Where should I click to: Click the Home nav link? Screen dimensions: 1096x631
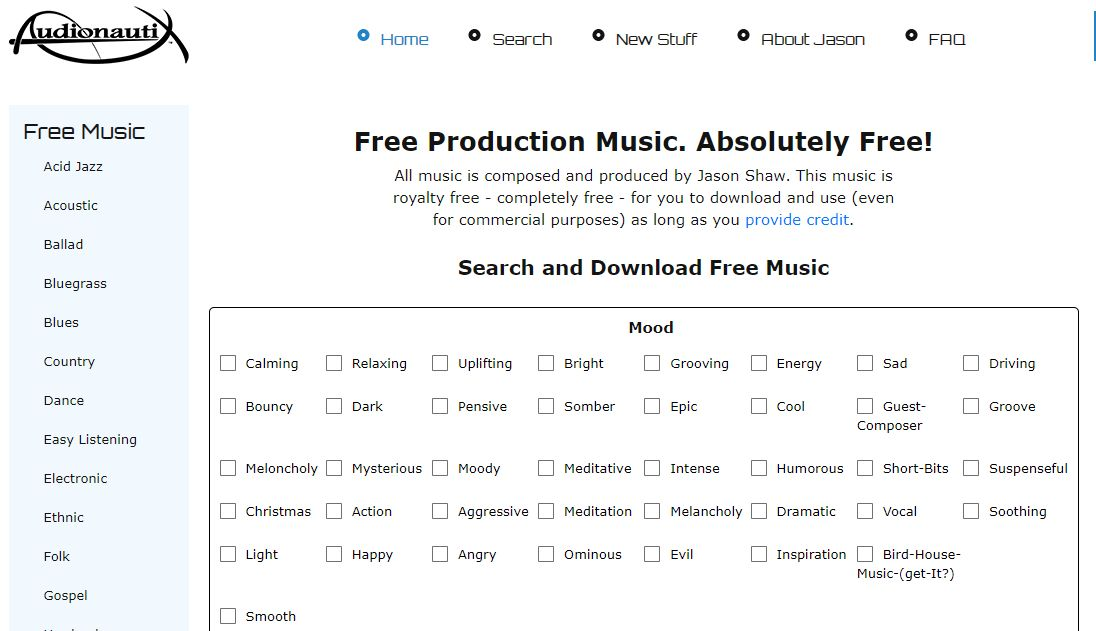[x=404, y=40]
